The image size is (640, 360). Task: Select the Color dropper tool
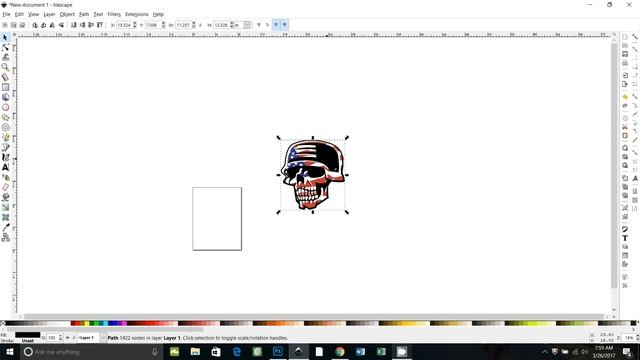5,227
